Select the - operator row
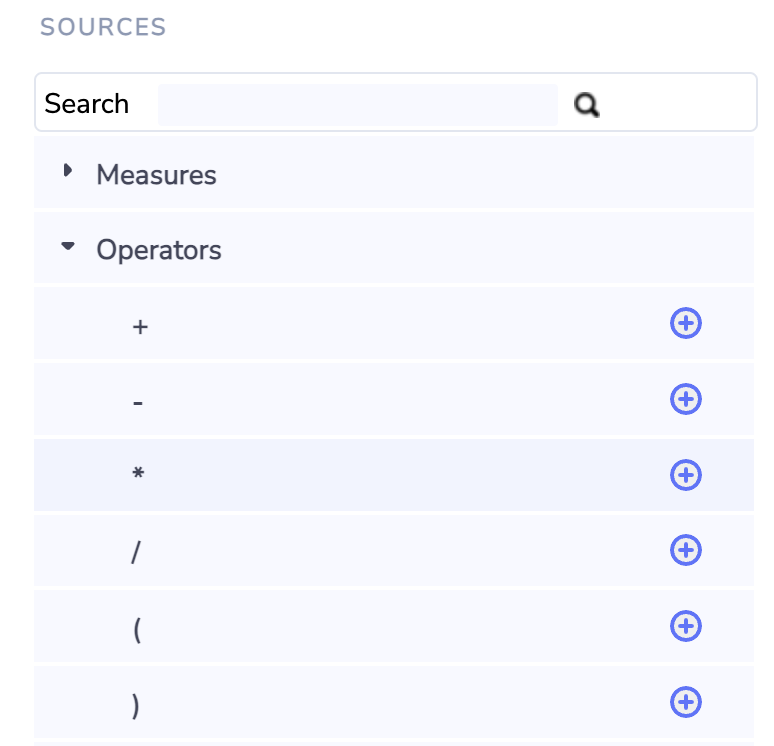The height and width of the screenshot is (746, 774). pyautogui.click(x=138, y=402)
